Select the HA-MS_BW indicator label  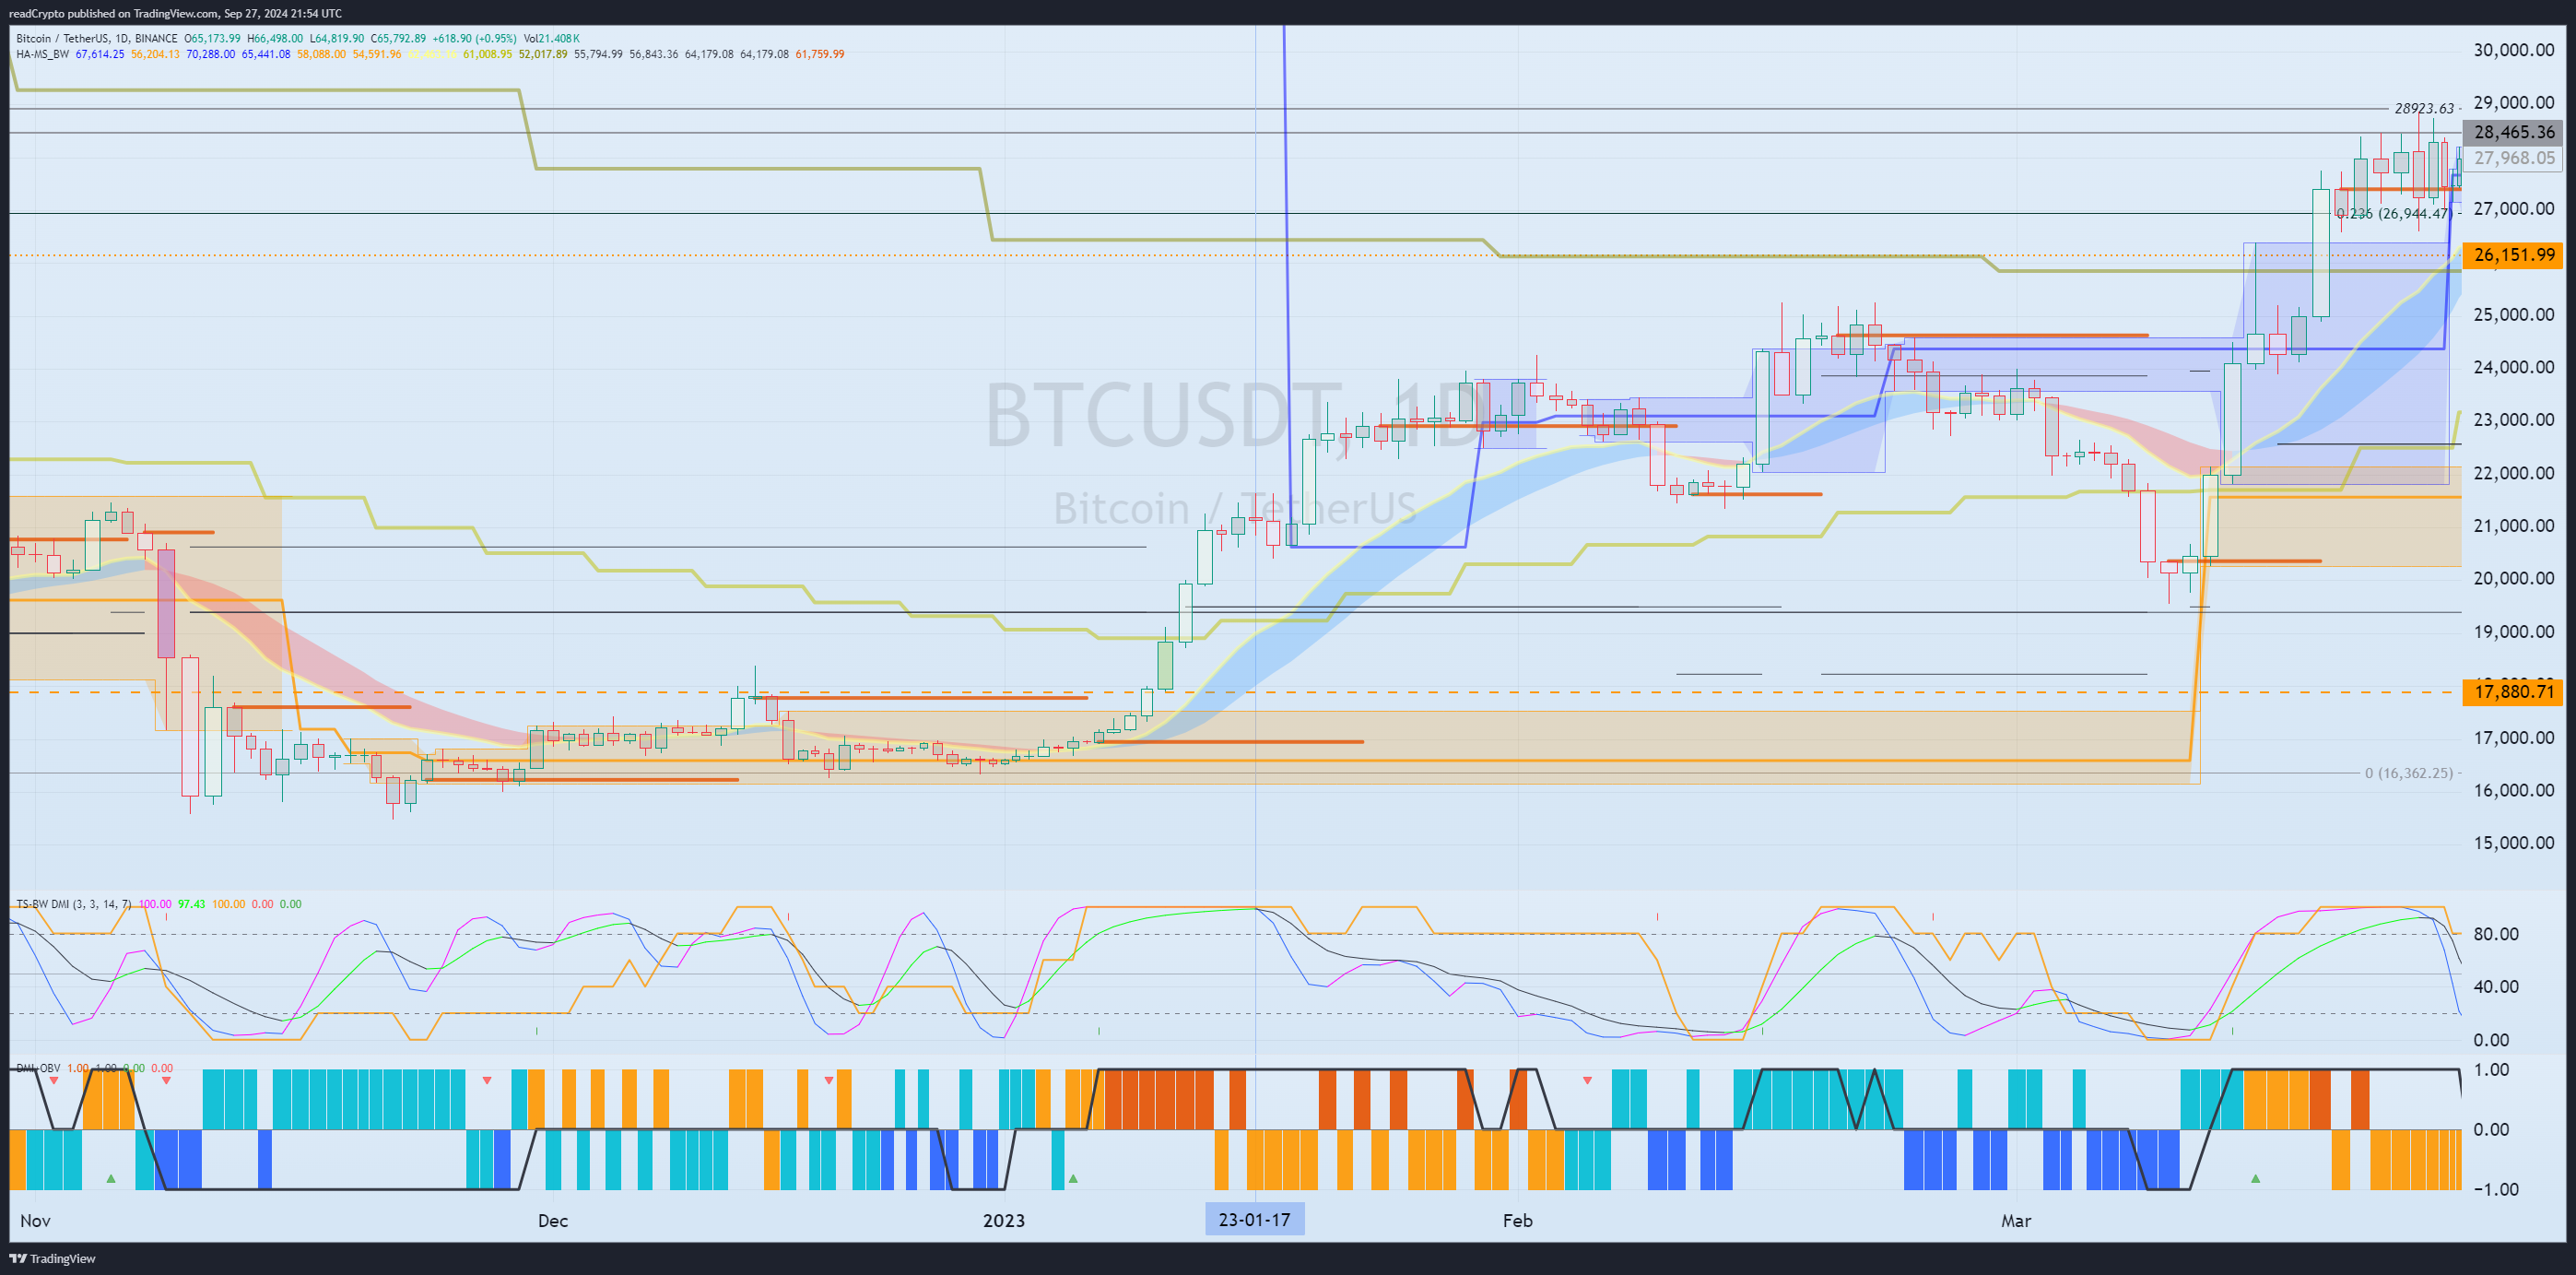(x=43, y=54)
